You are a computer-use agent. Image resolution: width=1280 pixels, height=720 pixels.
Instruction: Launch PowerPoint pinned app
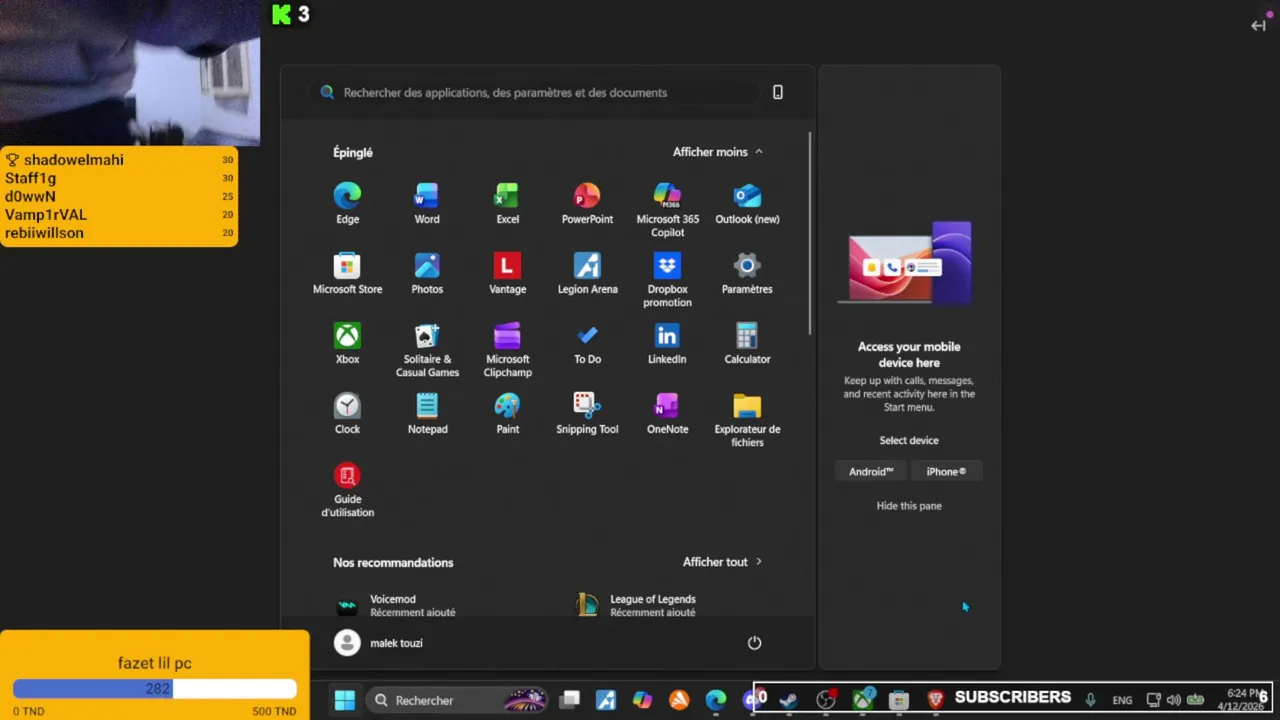coord(587,204)
